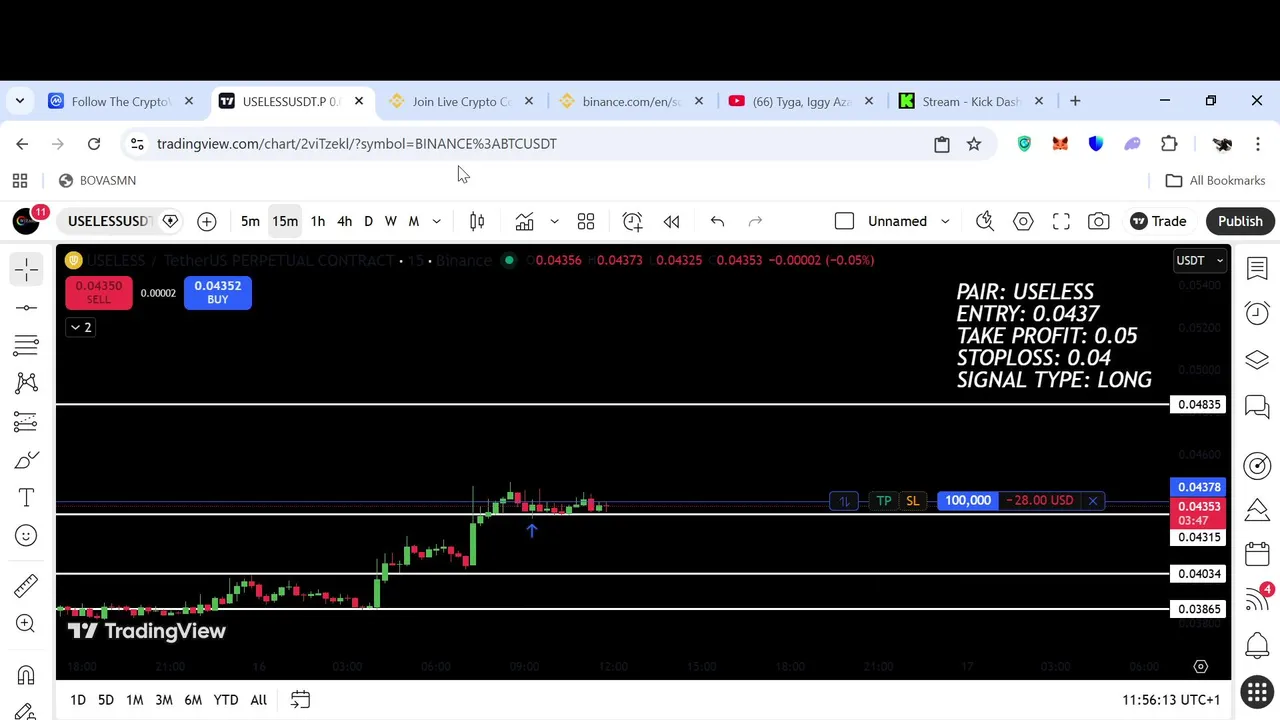Viewport: 1280px width, 720px height.
Task: Open the watchlist panel in right sidebar
Action: (1257, 268)
